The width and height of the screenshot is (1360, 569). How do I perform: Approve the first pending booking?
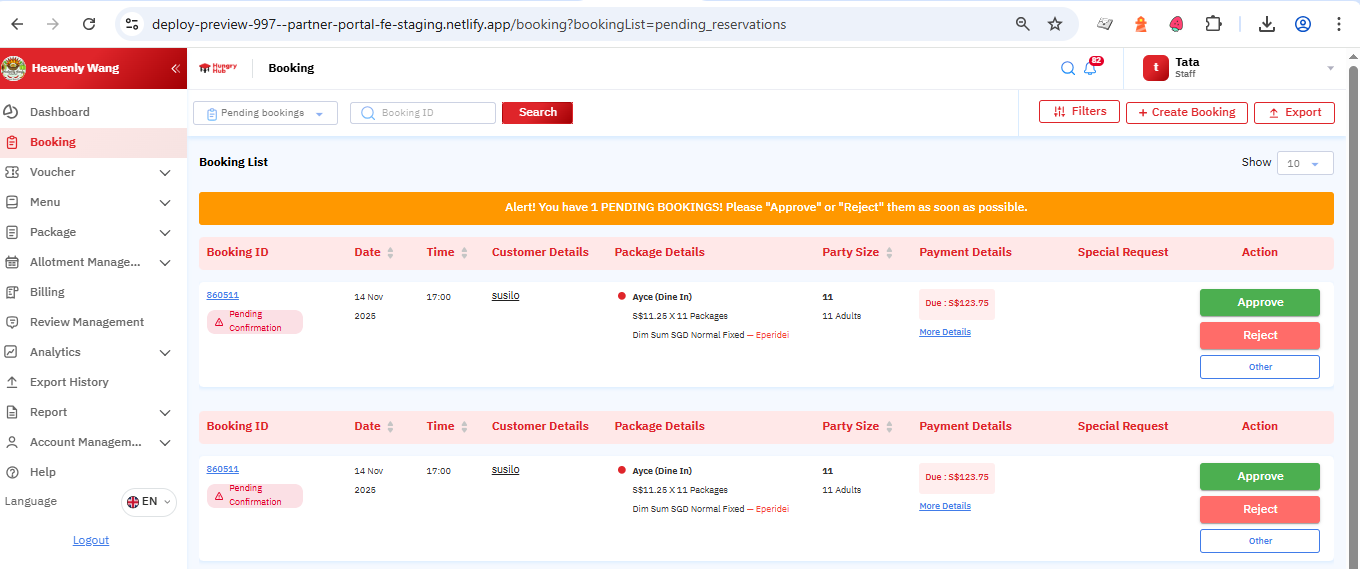[1259, 302]
